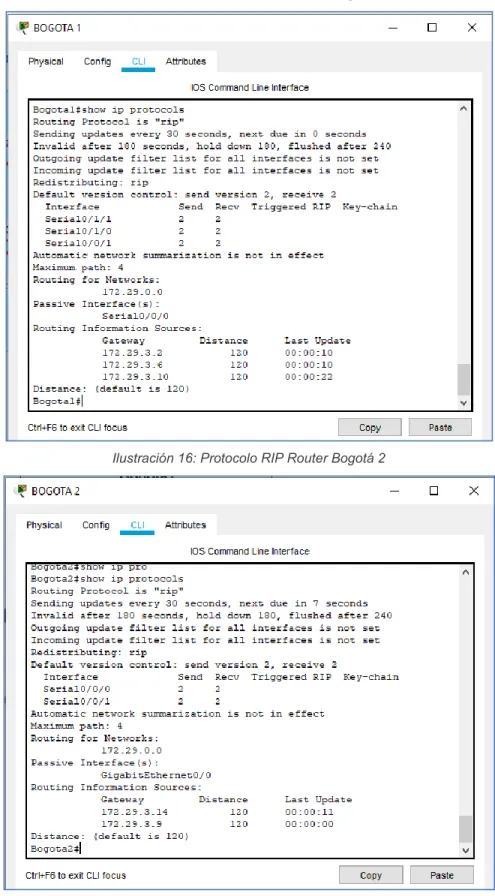The width and height of the screenshot is (495, 896).
Task: Click last update 00:00:11 in BOGOTA 2
Action: pos(309,812)
